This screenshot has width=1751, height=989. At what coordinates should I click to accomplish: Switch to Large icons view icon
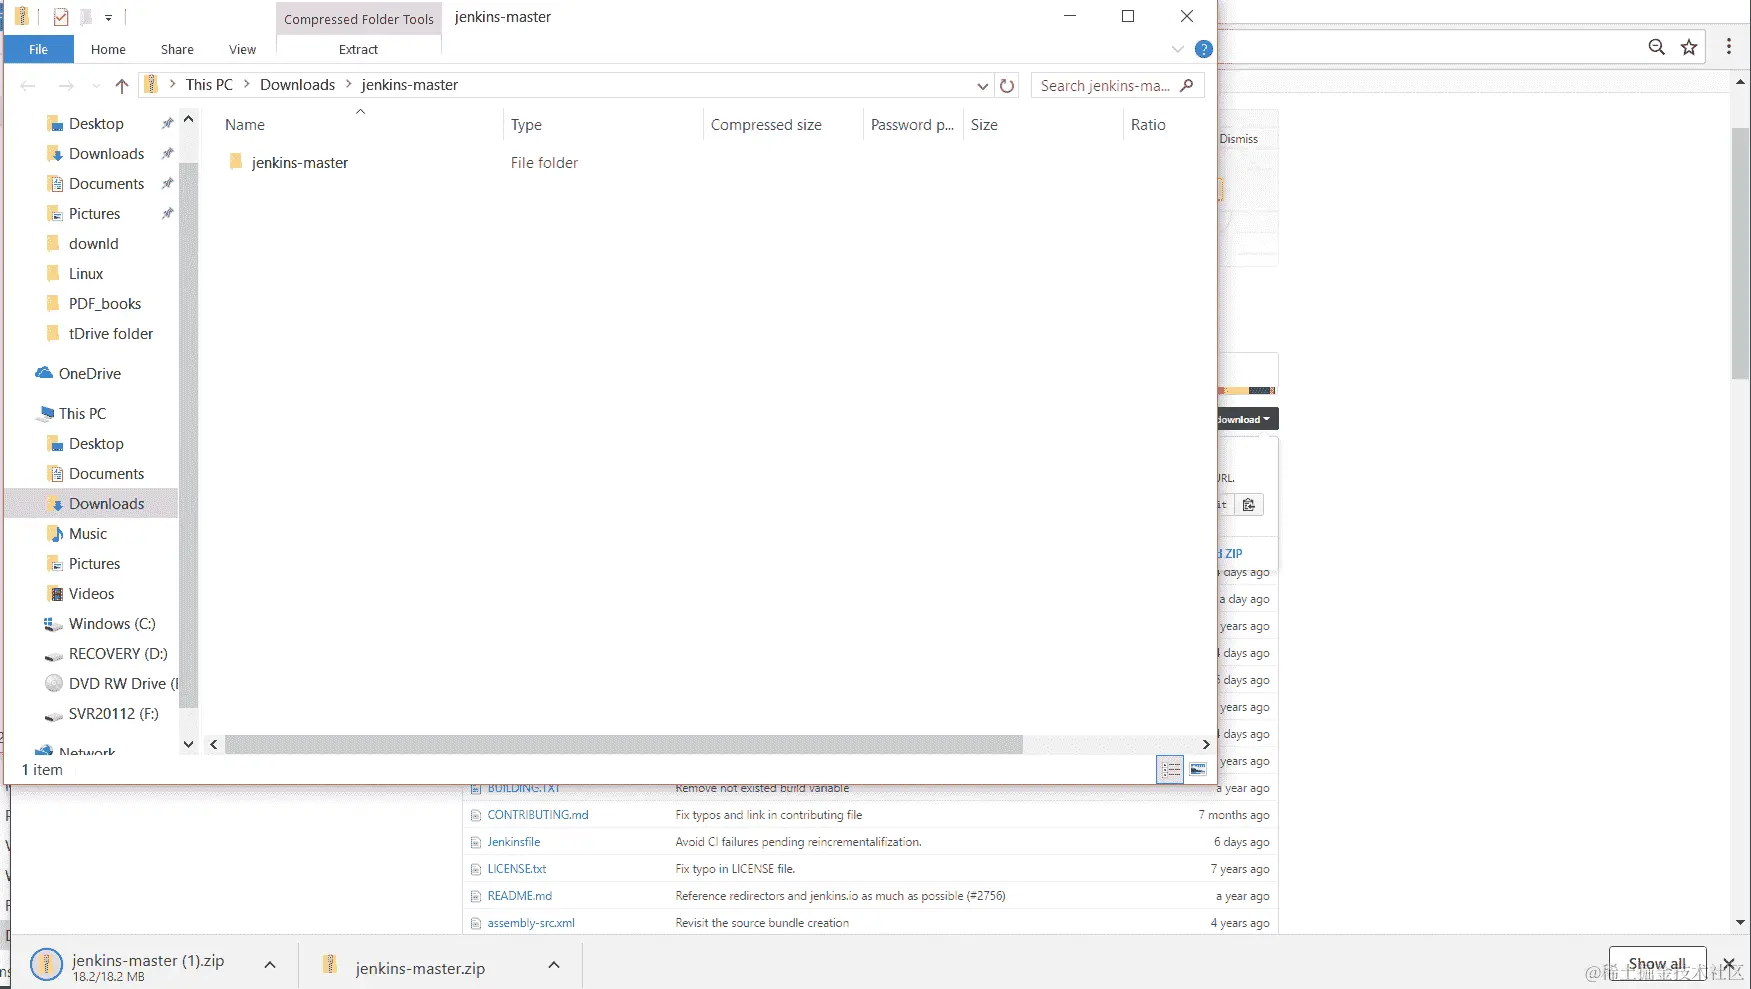click(x=1198, y=770)
